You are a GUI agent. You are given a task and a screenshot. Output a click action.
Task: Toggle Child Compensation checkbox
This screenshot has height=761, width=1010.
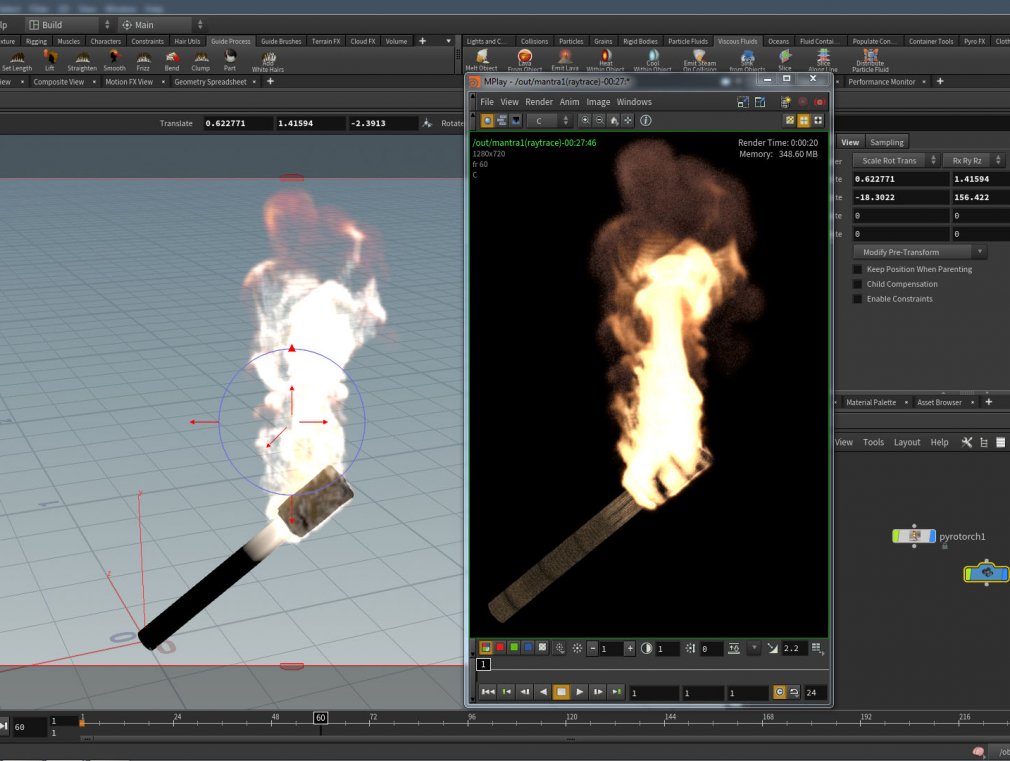click(x=857, y=284)
